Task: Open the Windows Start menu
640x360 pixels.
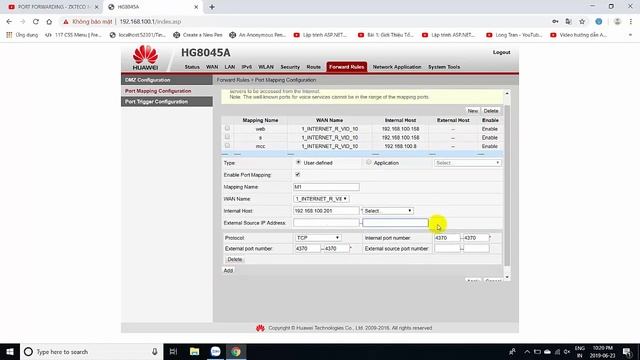Action: click(10, 351)
